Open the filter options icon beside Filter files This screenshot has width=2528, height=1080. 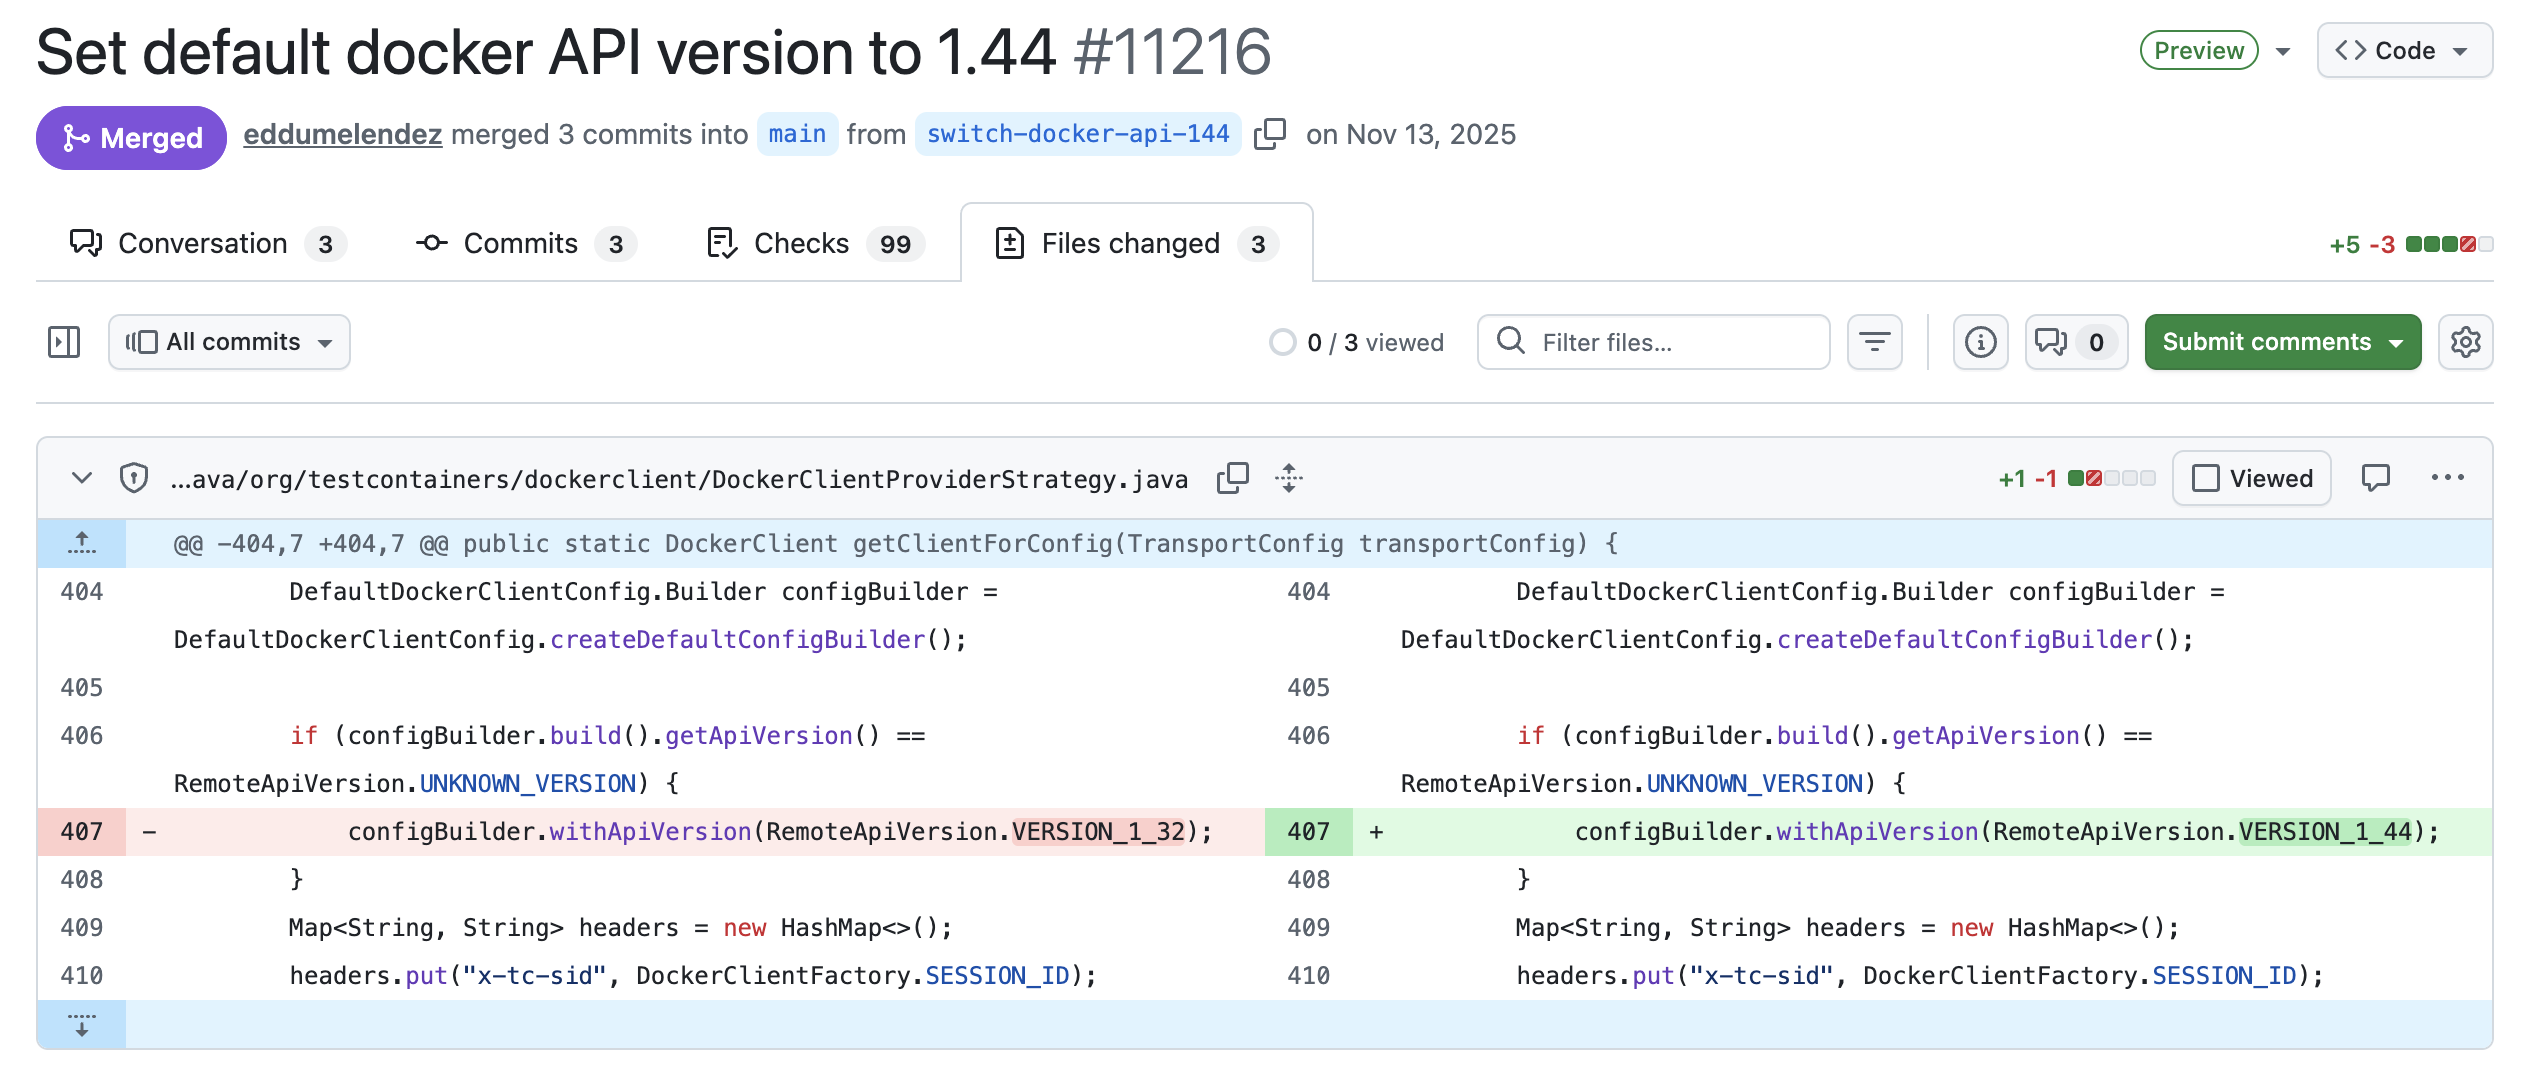(1874, 342)
